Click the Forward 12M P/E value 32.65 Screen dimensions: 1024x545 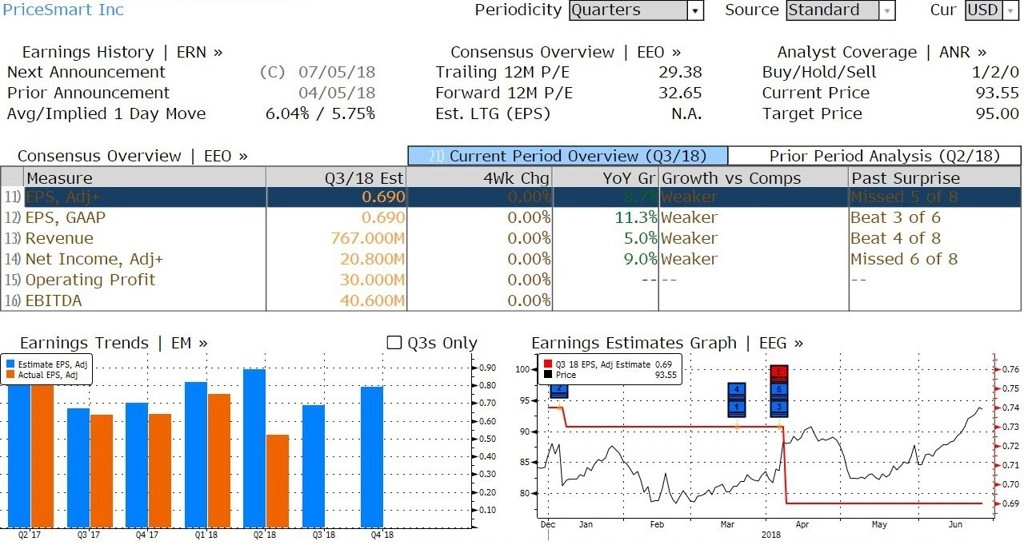coord(680,93)
